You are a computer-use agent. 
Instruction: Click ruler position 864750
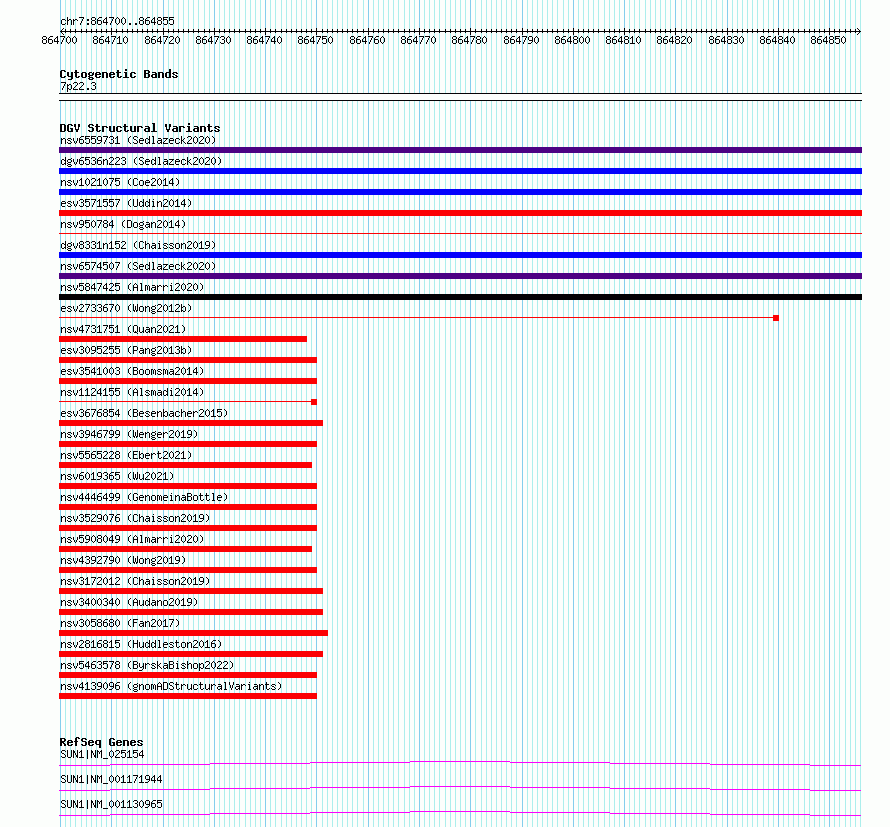pyautogui.click(x=316, y=40)
